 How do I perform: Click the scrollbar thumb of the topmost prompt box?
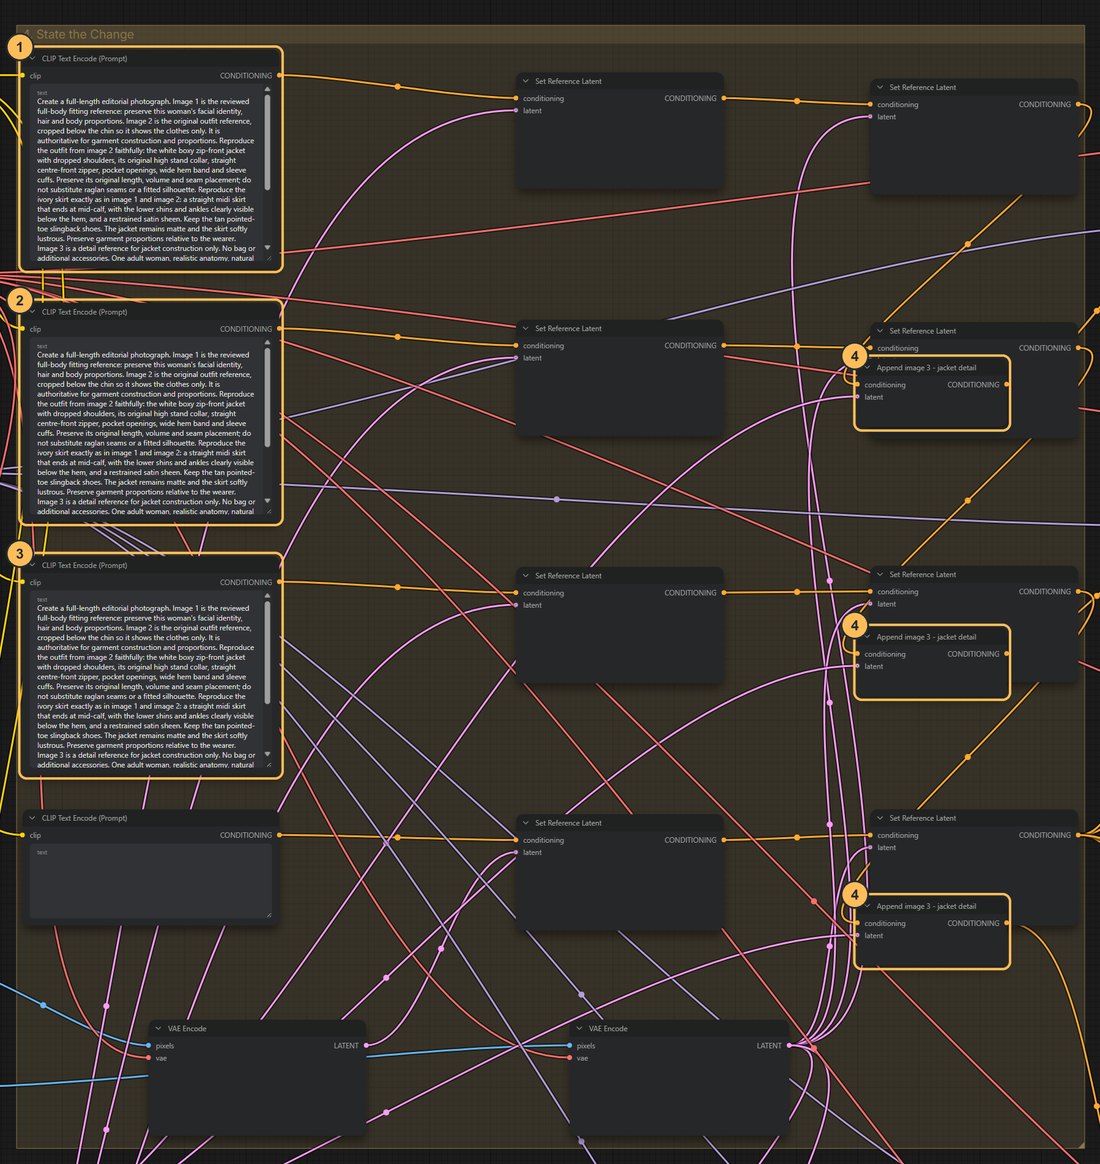coord(267,143)
